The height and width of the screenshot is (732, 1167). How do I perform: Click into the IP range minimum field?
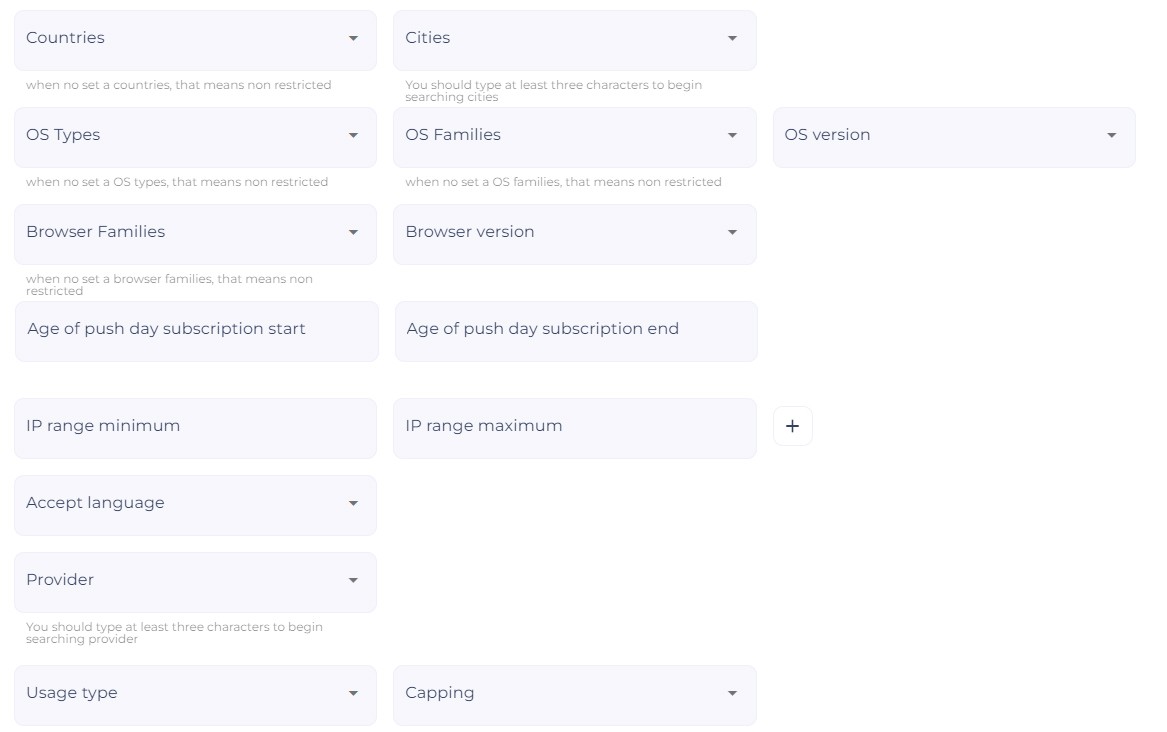pyautogui.click(x=195, y=428)
